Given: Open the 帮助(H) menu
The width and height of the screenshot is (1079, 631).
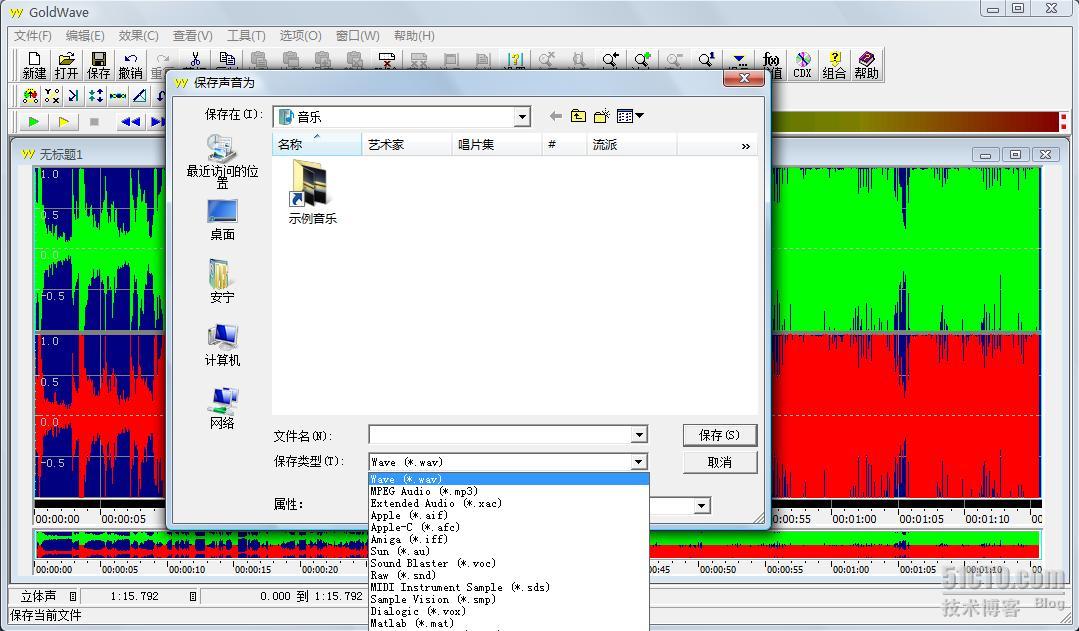Looking at the screenshot, I should pos(414,36).
